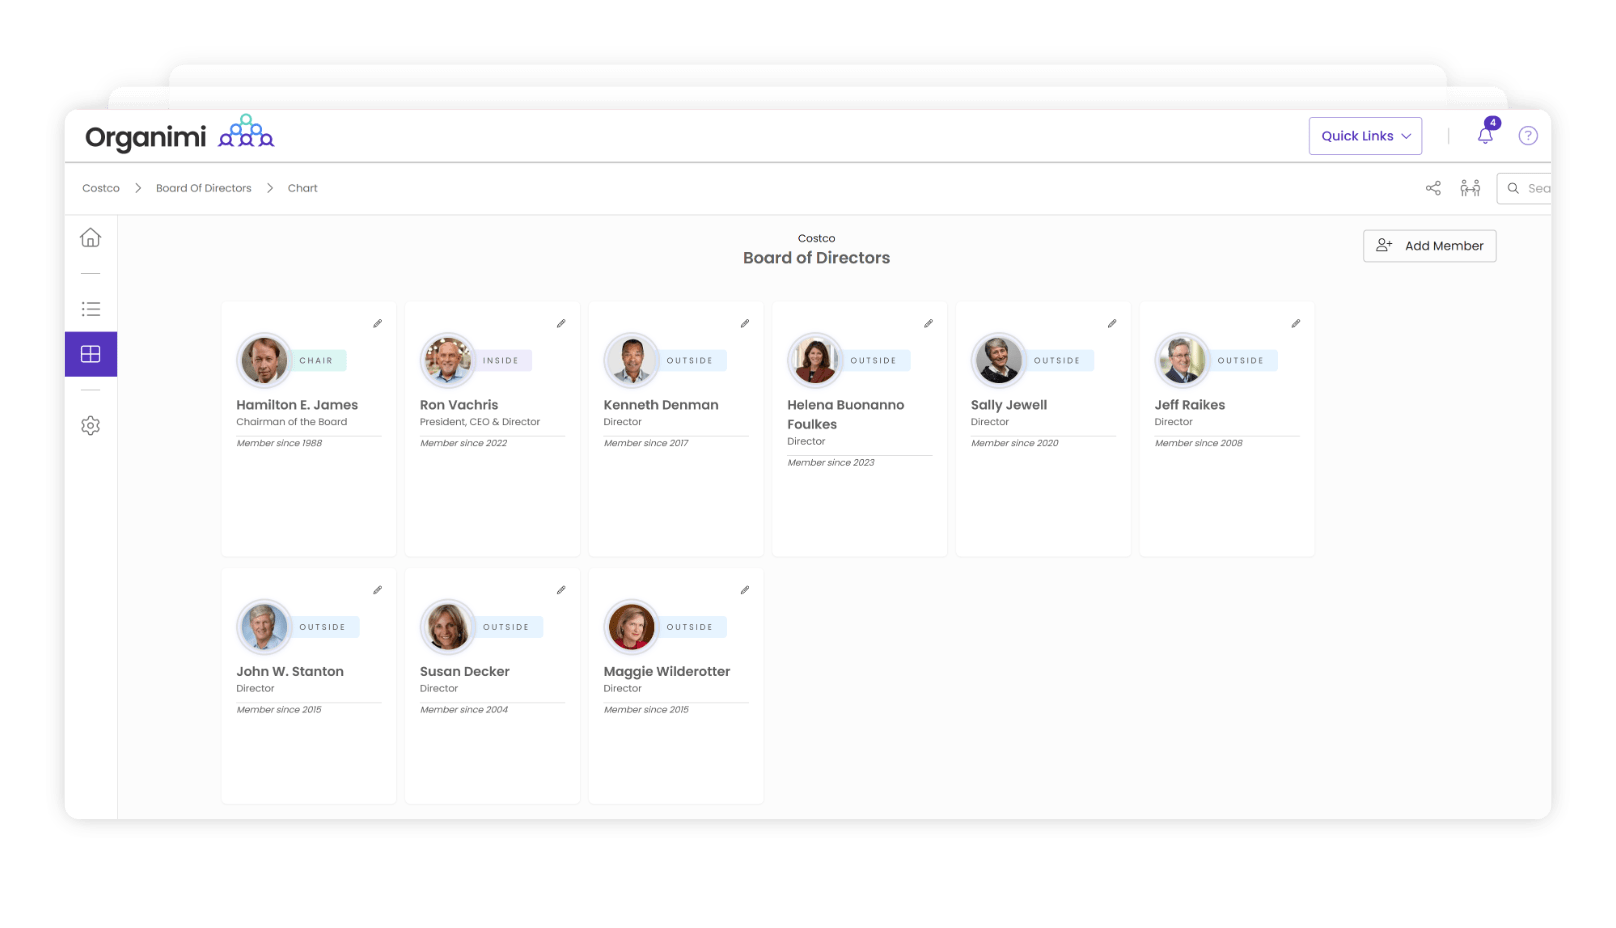Click Sally Jewell profile photo
The width and height of the screenshot is (1616, 928).
point(999,360)
